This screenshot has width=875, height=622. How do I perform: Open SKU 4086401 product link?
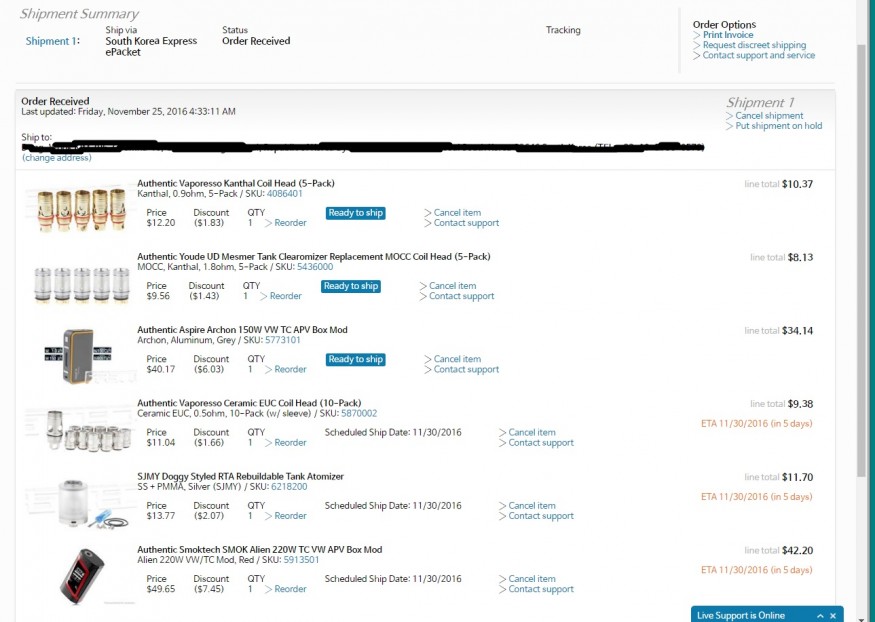(285, 194)
